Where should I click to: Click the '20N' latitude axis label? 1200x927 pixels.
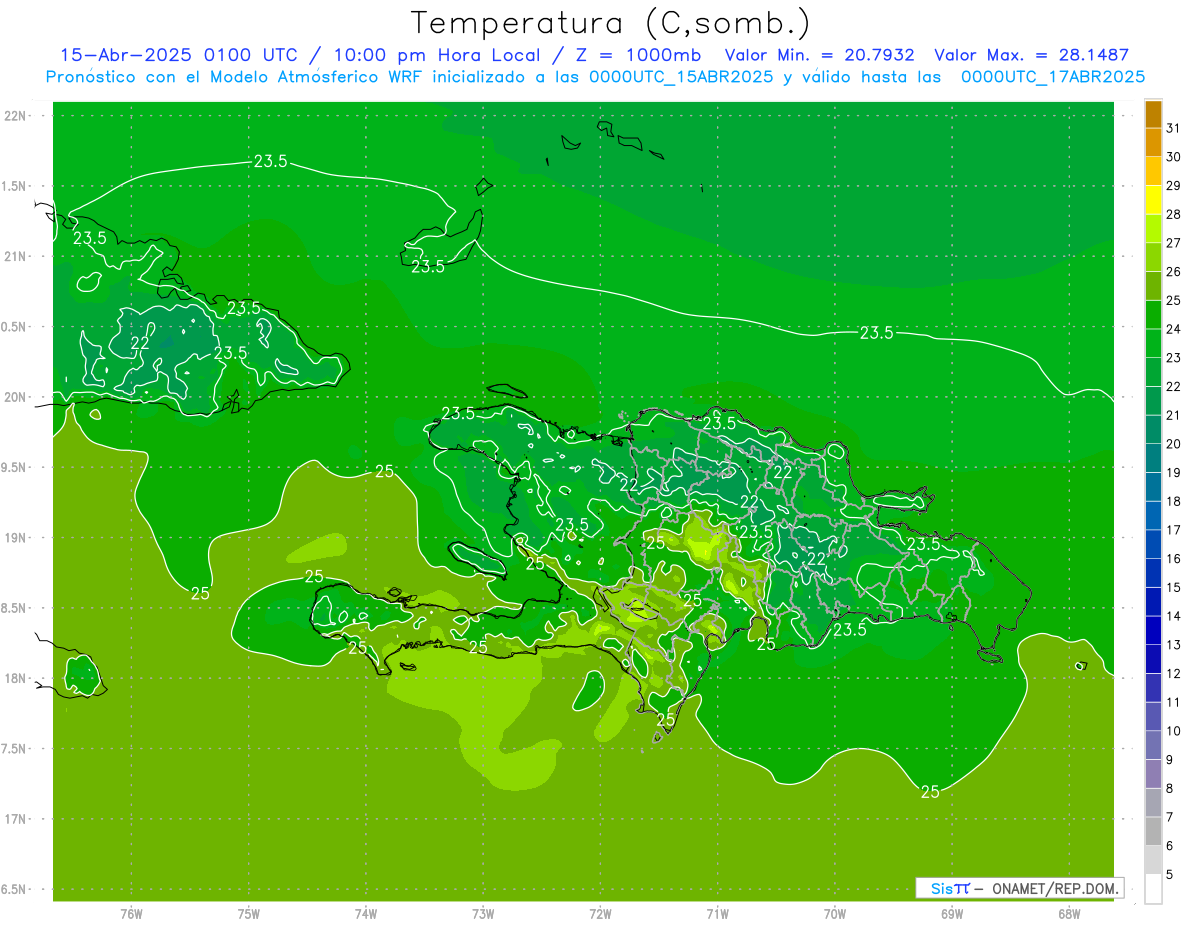pos(15,398)
